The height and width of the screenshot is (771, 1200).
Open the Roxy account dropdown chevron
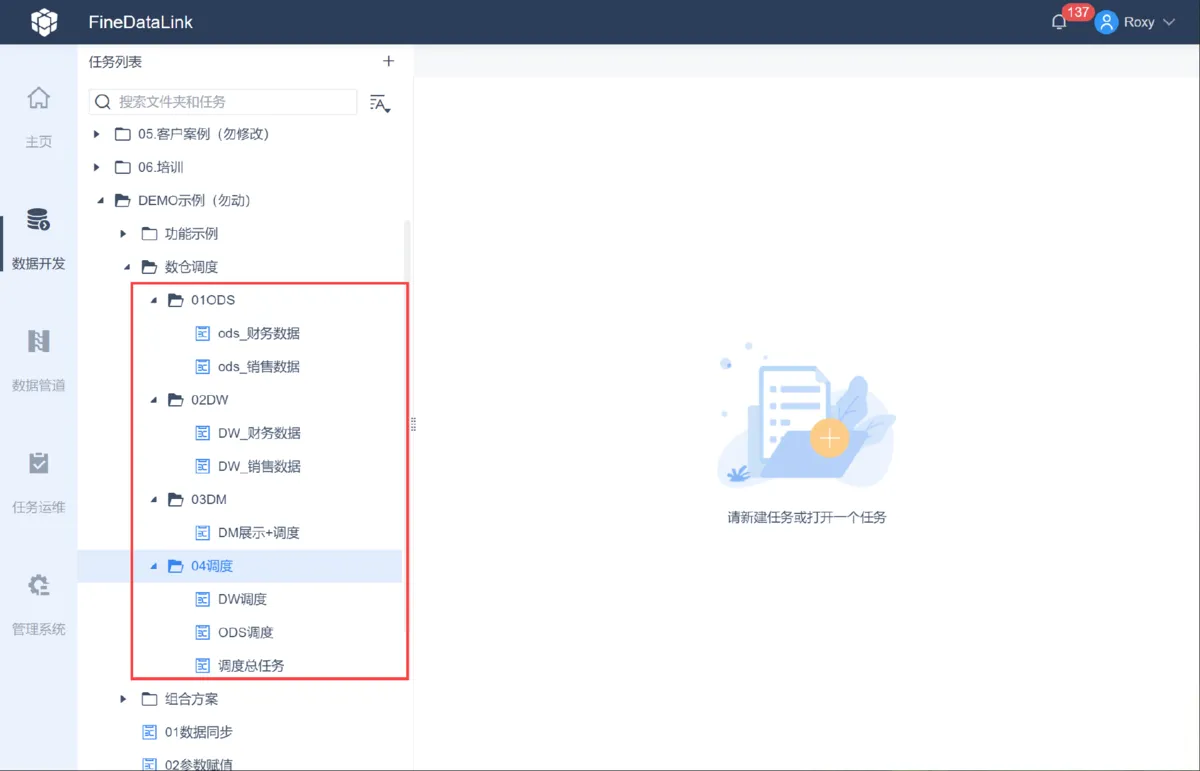pos(1169,22)
